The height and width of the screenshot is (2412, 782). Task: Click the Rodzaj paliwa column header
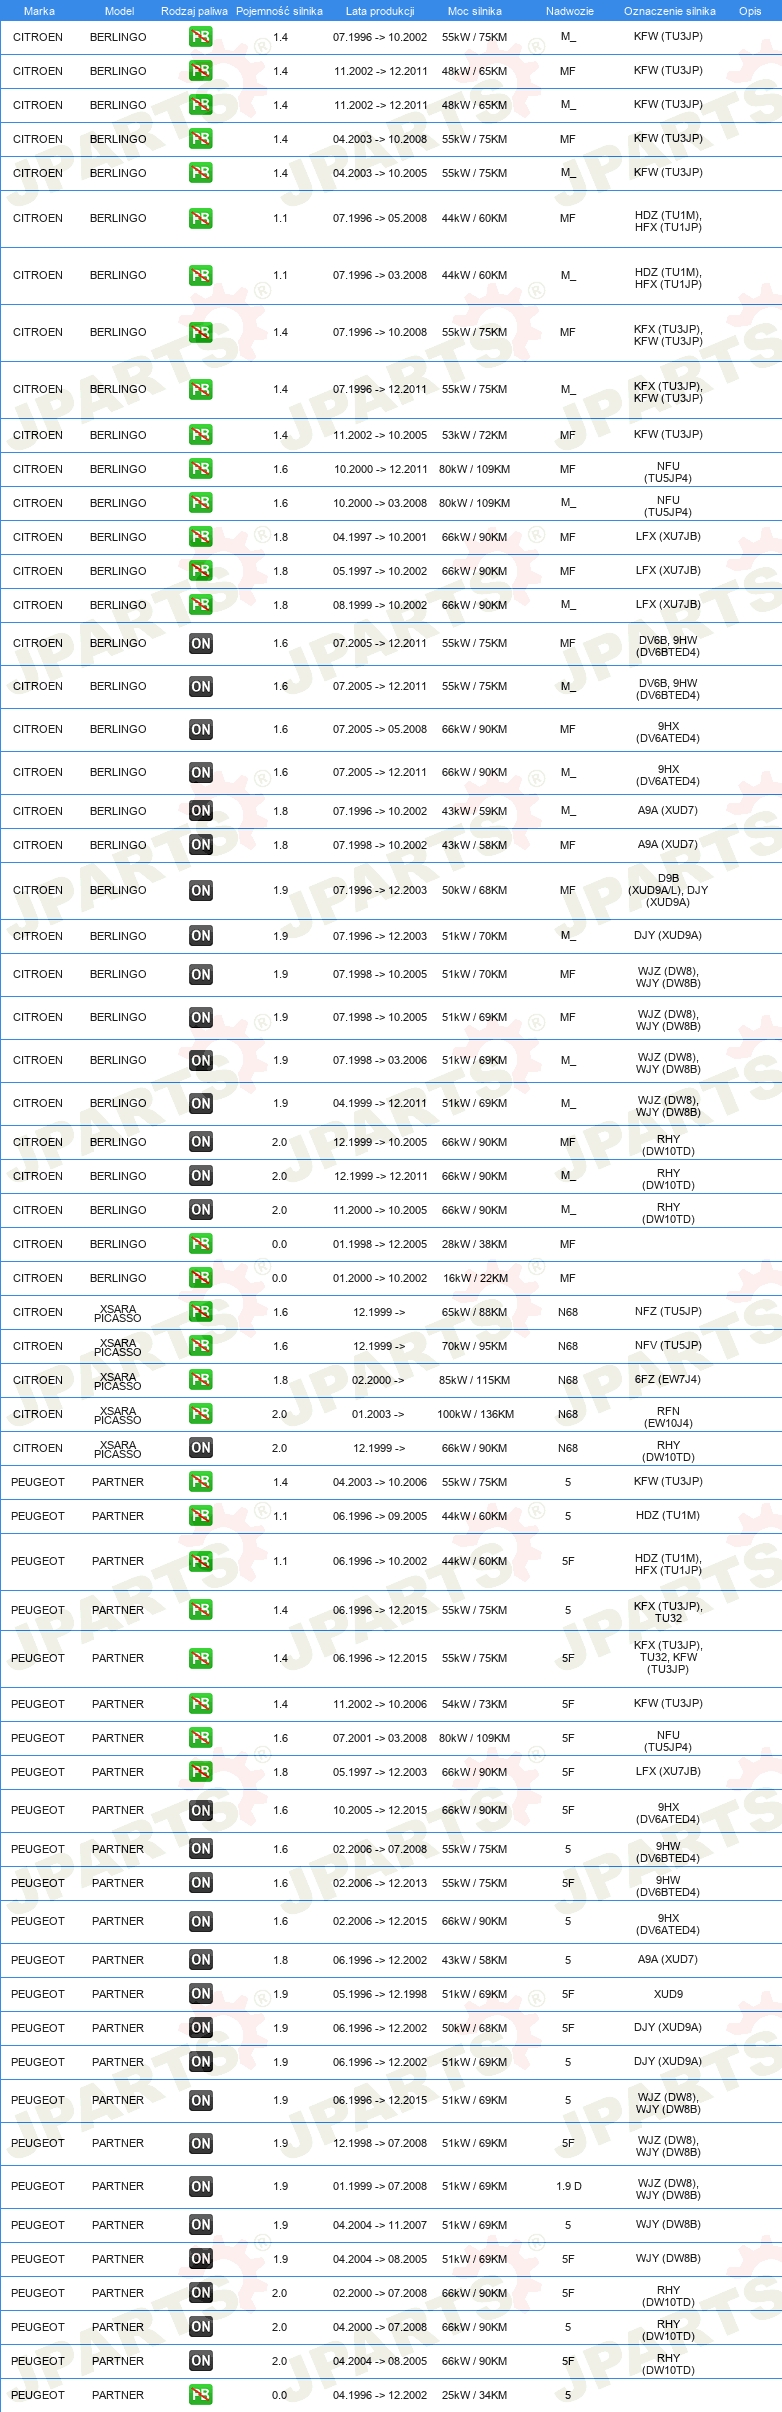pyautogui.click(x=194, y=11)
